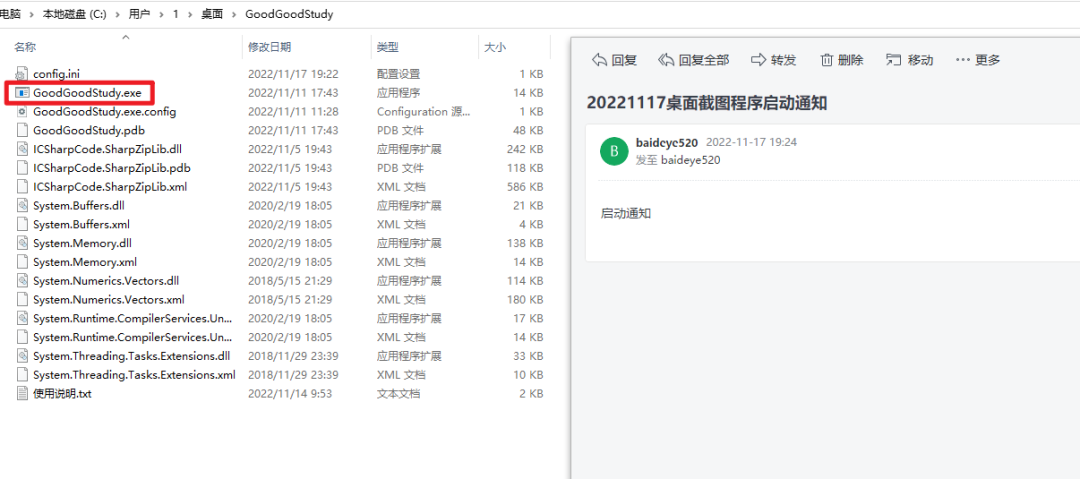Select the System.Buffers.dll file name
1080x479 pixels.
tap(79, 205)
